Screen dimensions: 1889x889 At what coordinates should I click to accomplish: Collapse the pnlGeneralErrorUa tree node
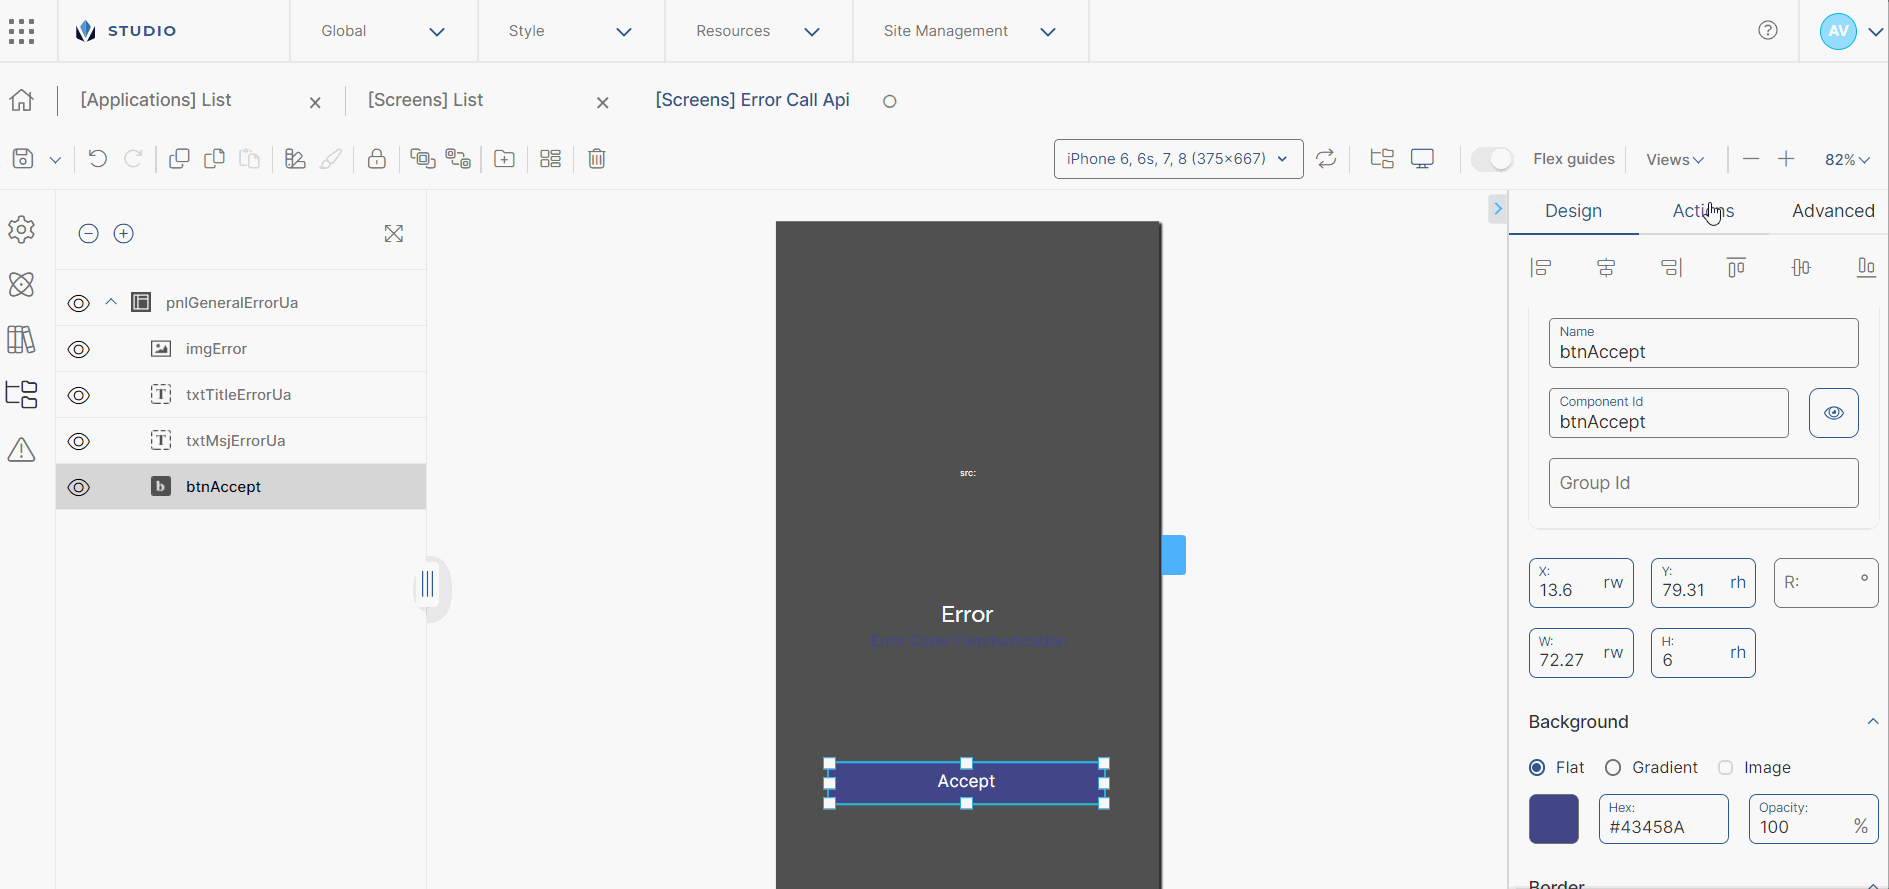click(111, 302)
